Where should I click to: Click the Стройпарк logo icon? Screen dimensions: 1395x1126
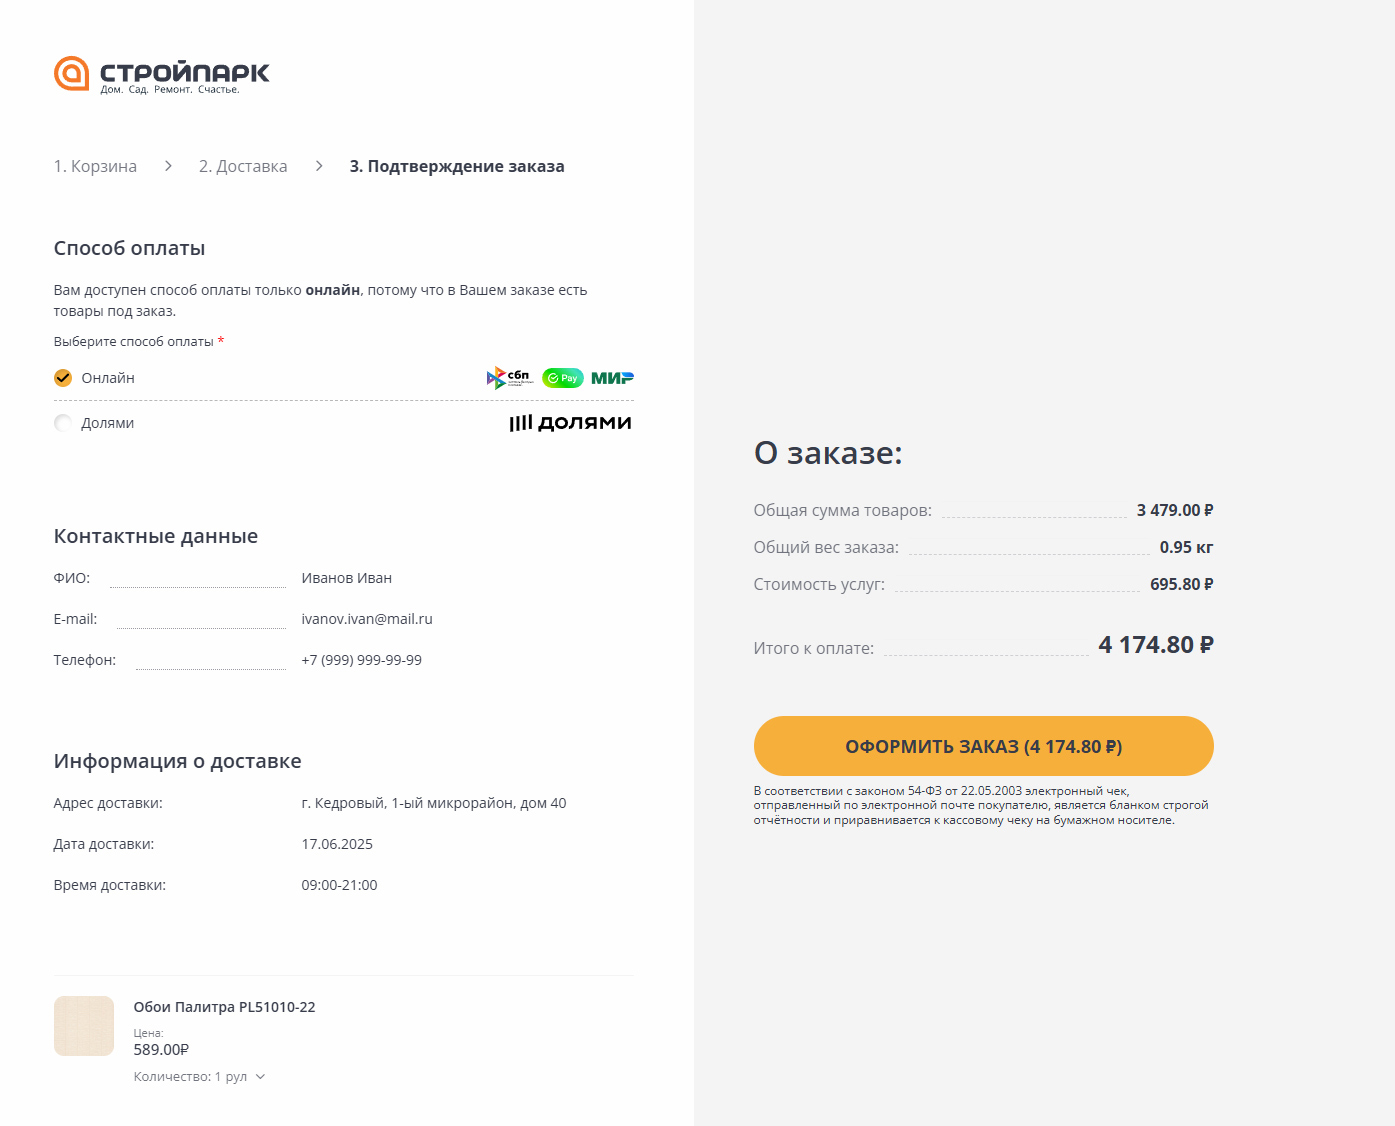71,73
